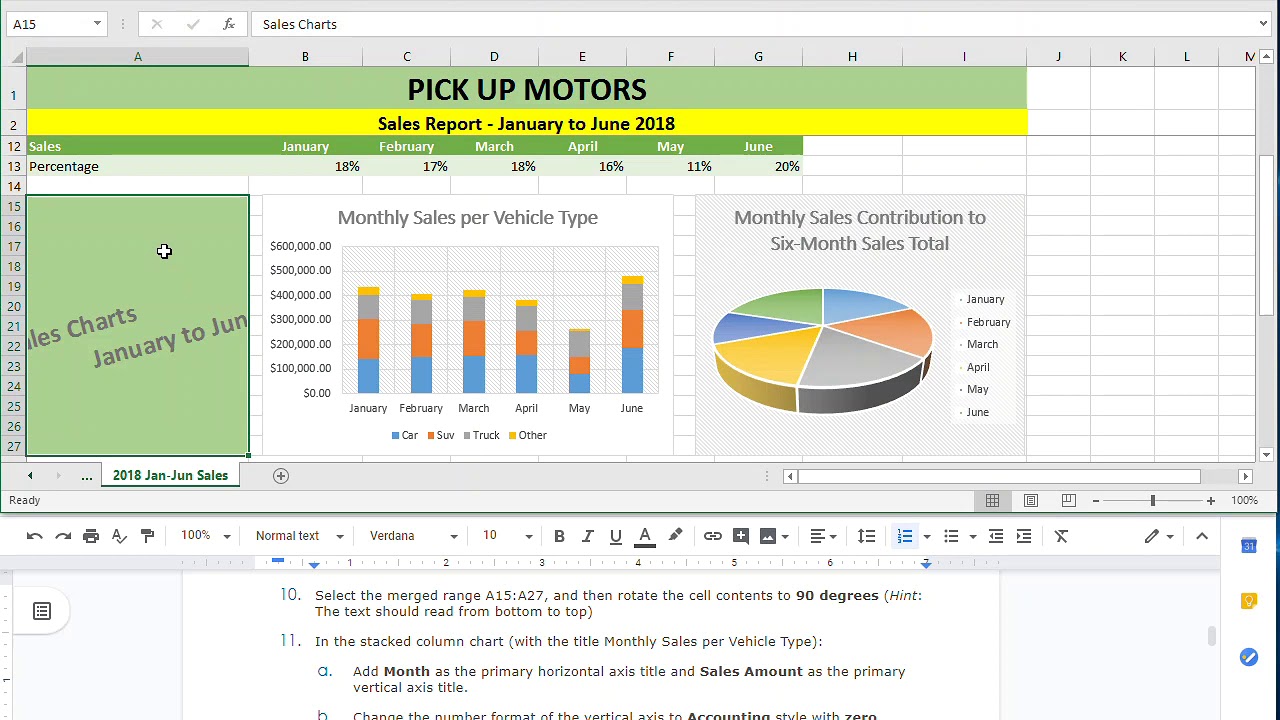Click Excel horizontal scrollbar right arrow
The height and width of the screenshot is (720, 1280).
1245,476
